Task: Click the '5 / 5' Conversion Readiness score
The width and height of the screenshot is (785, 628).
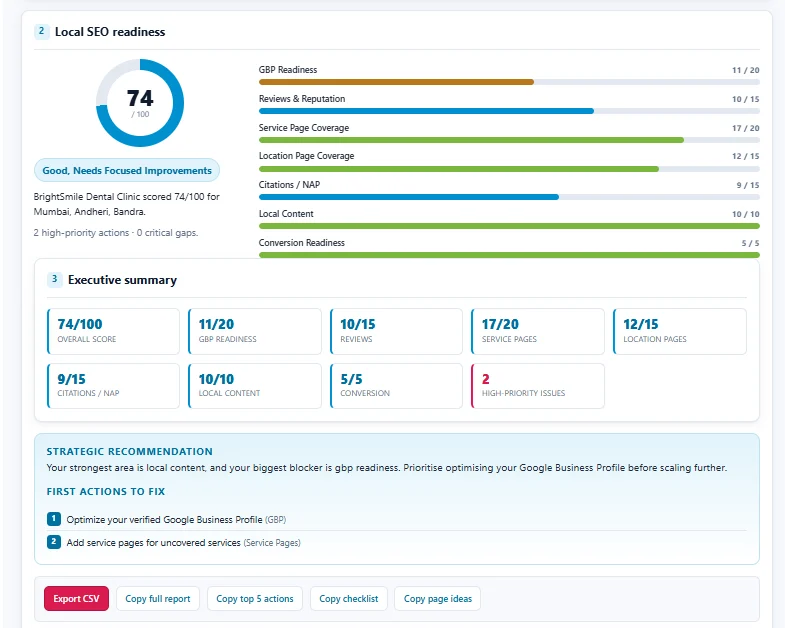Action: click(x=750, y=243)
